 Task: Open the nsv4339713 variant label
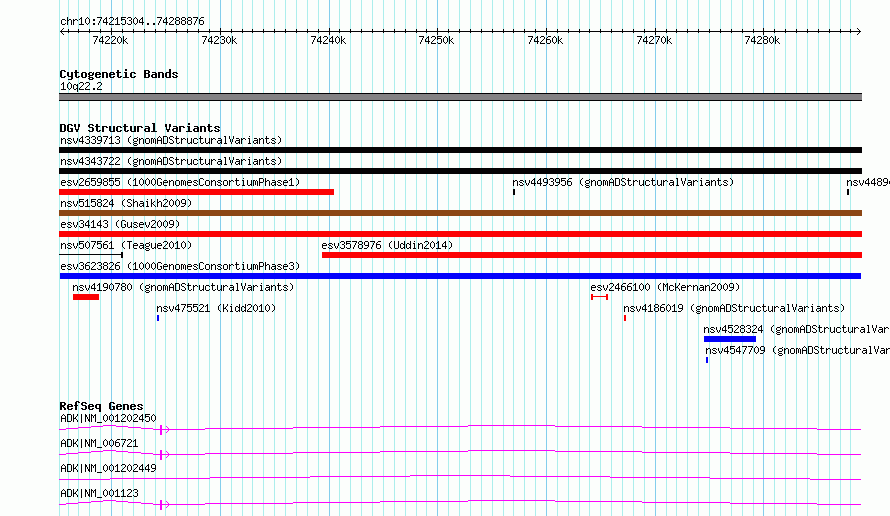tap(171, 140)
